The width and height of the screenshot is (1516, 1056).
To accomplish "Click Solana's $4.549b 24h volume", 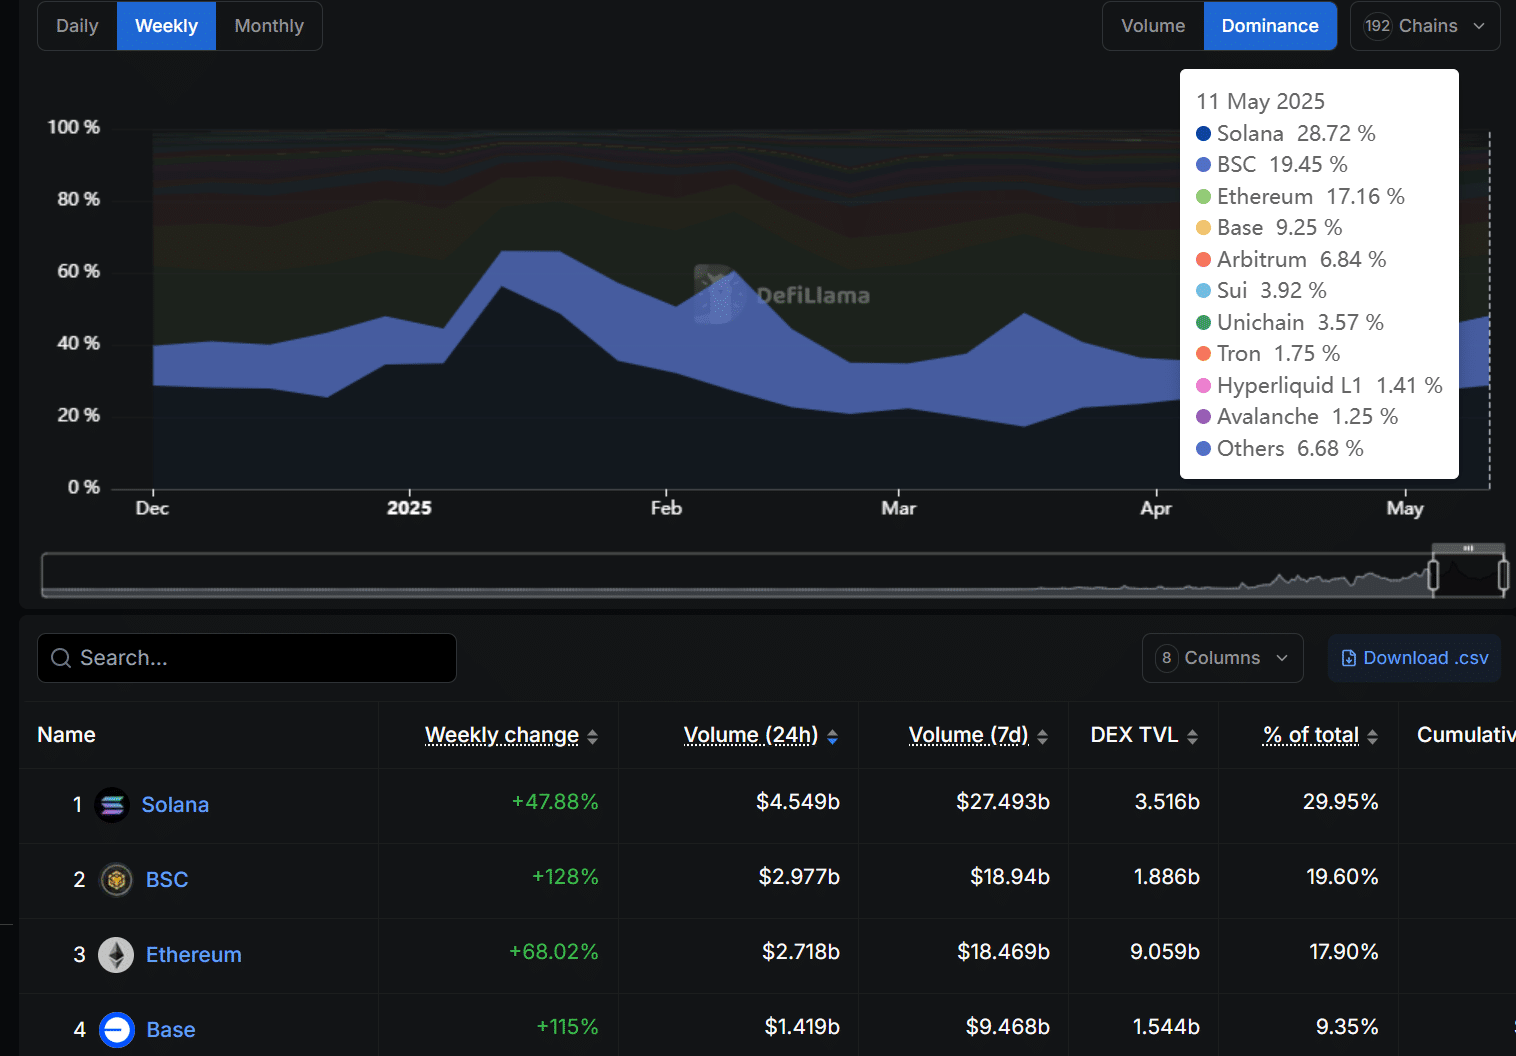I will (x=798, y=802).
